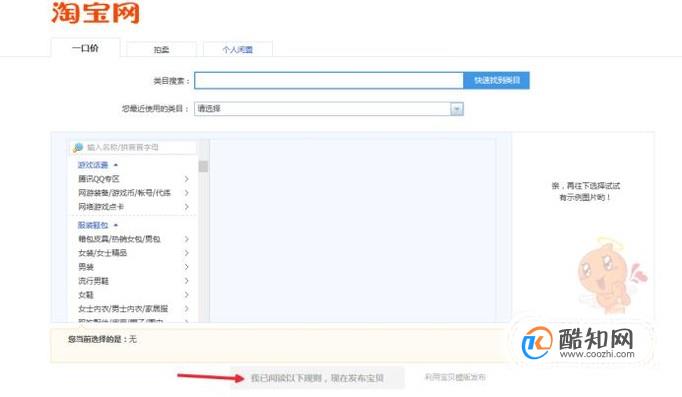The height and width of the screenshot is (397, 682).
Task: Expand the arrow next to 女装/女士精品
Action: point(187,253)
